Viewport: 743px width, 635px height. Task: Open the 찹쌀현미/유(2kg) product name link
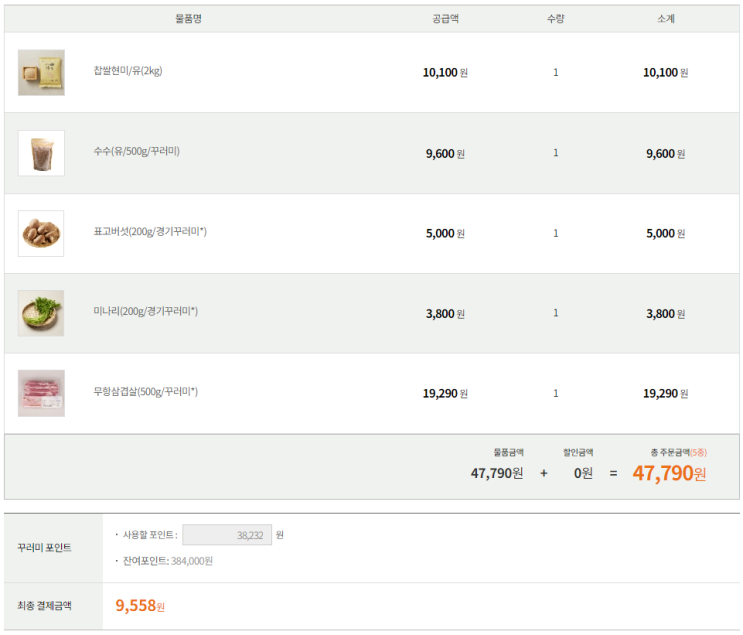[x=127, y=71]
